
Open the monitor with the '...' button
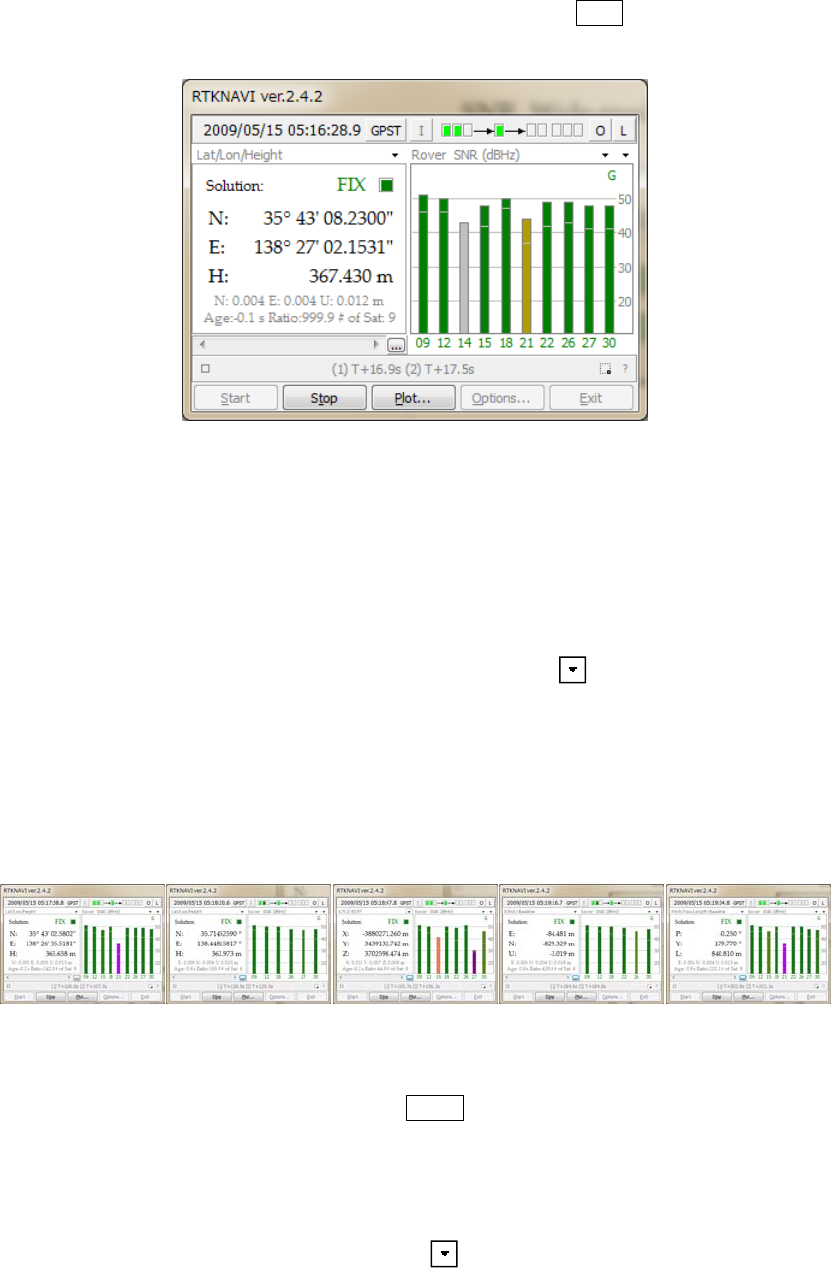click(x=396, y=345)
